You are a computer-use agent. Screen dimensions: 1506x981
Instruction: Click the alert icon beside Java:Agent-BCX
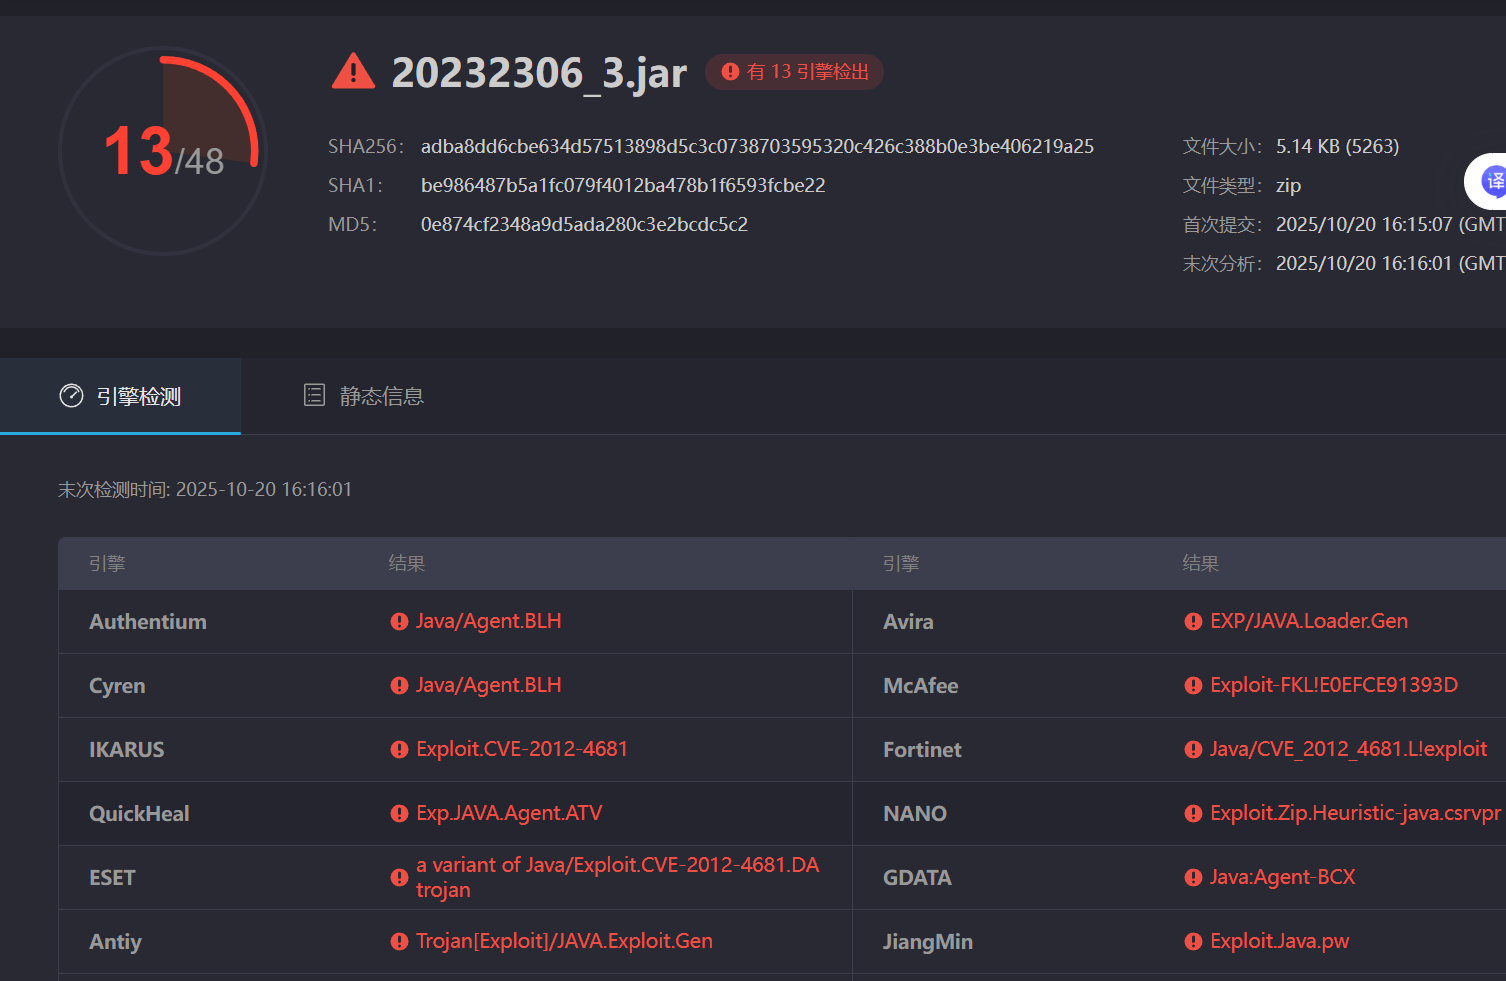pos(1193,878)
